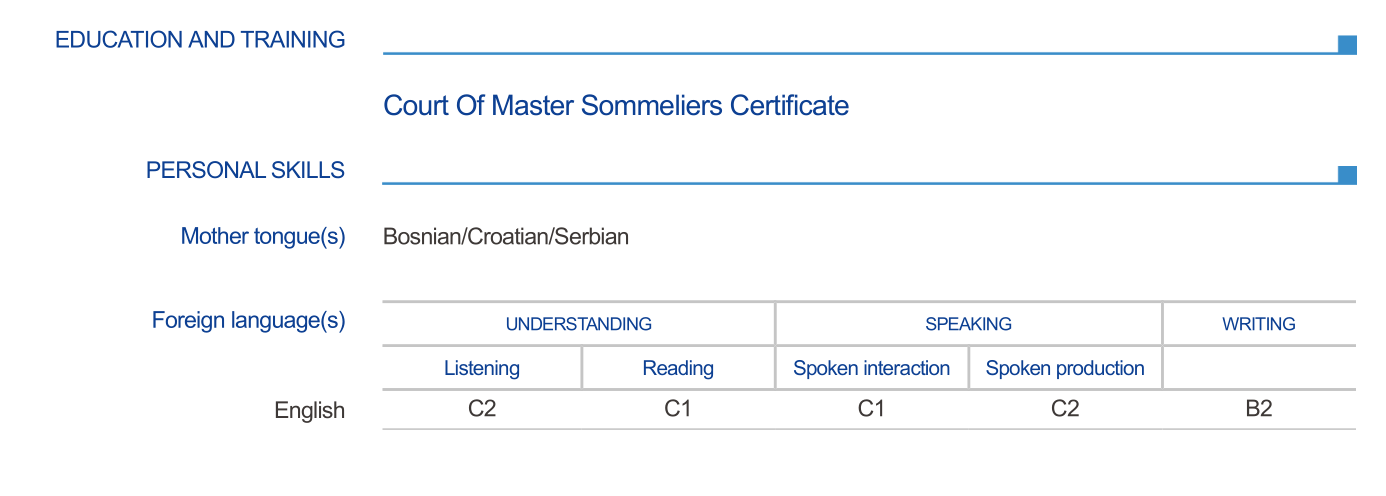Select the Speaking column header

pyautogui.click(x=968, y=324)
